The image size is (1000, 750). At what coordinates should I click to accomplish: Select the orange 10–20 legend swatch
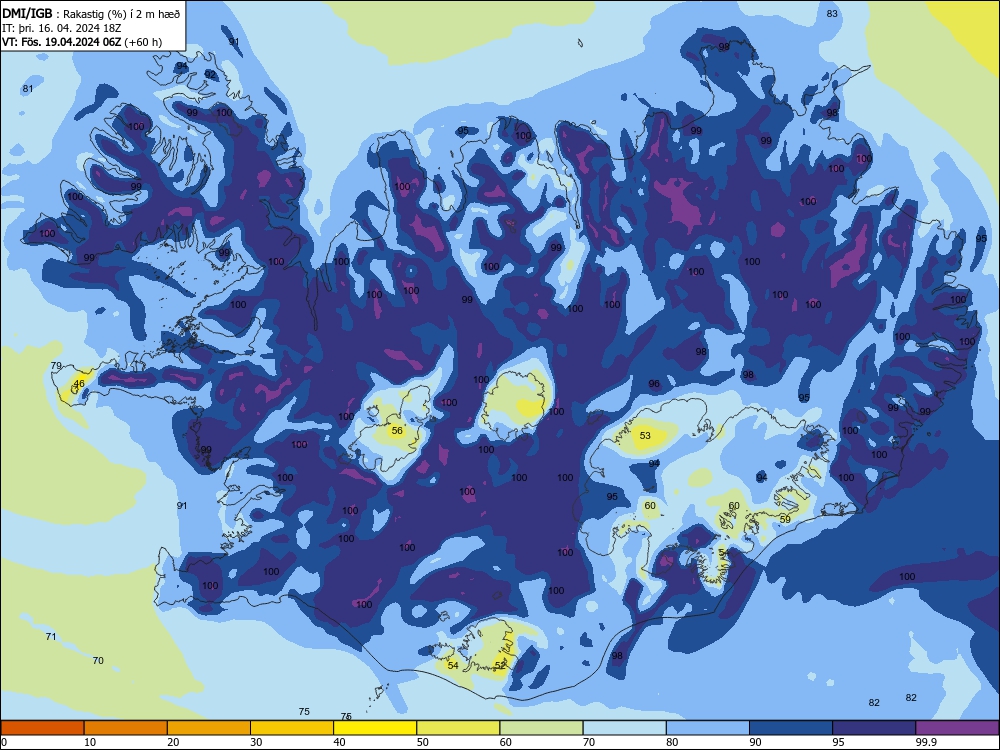126,728
